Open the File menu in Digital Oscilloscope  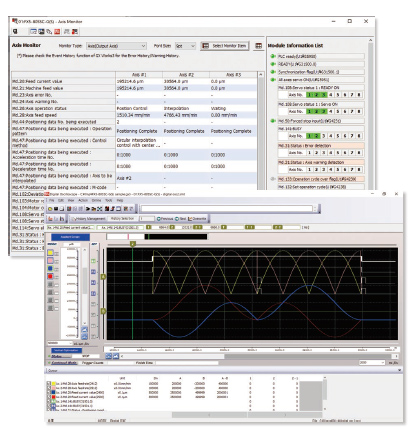[52, 200]
